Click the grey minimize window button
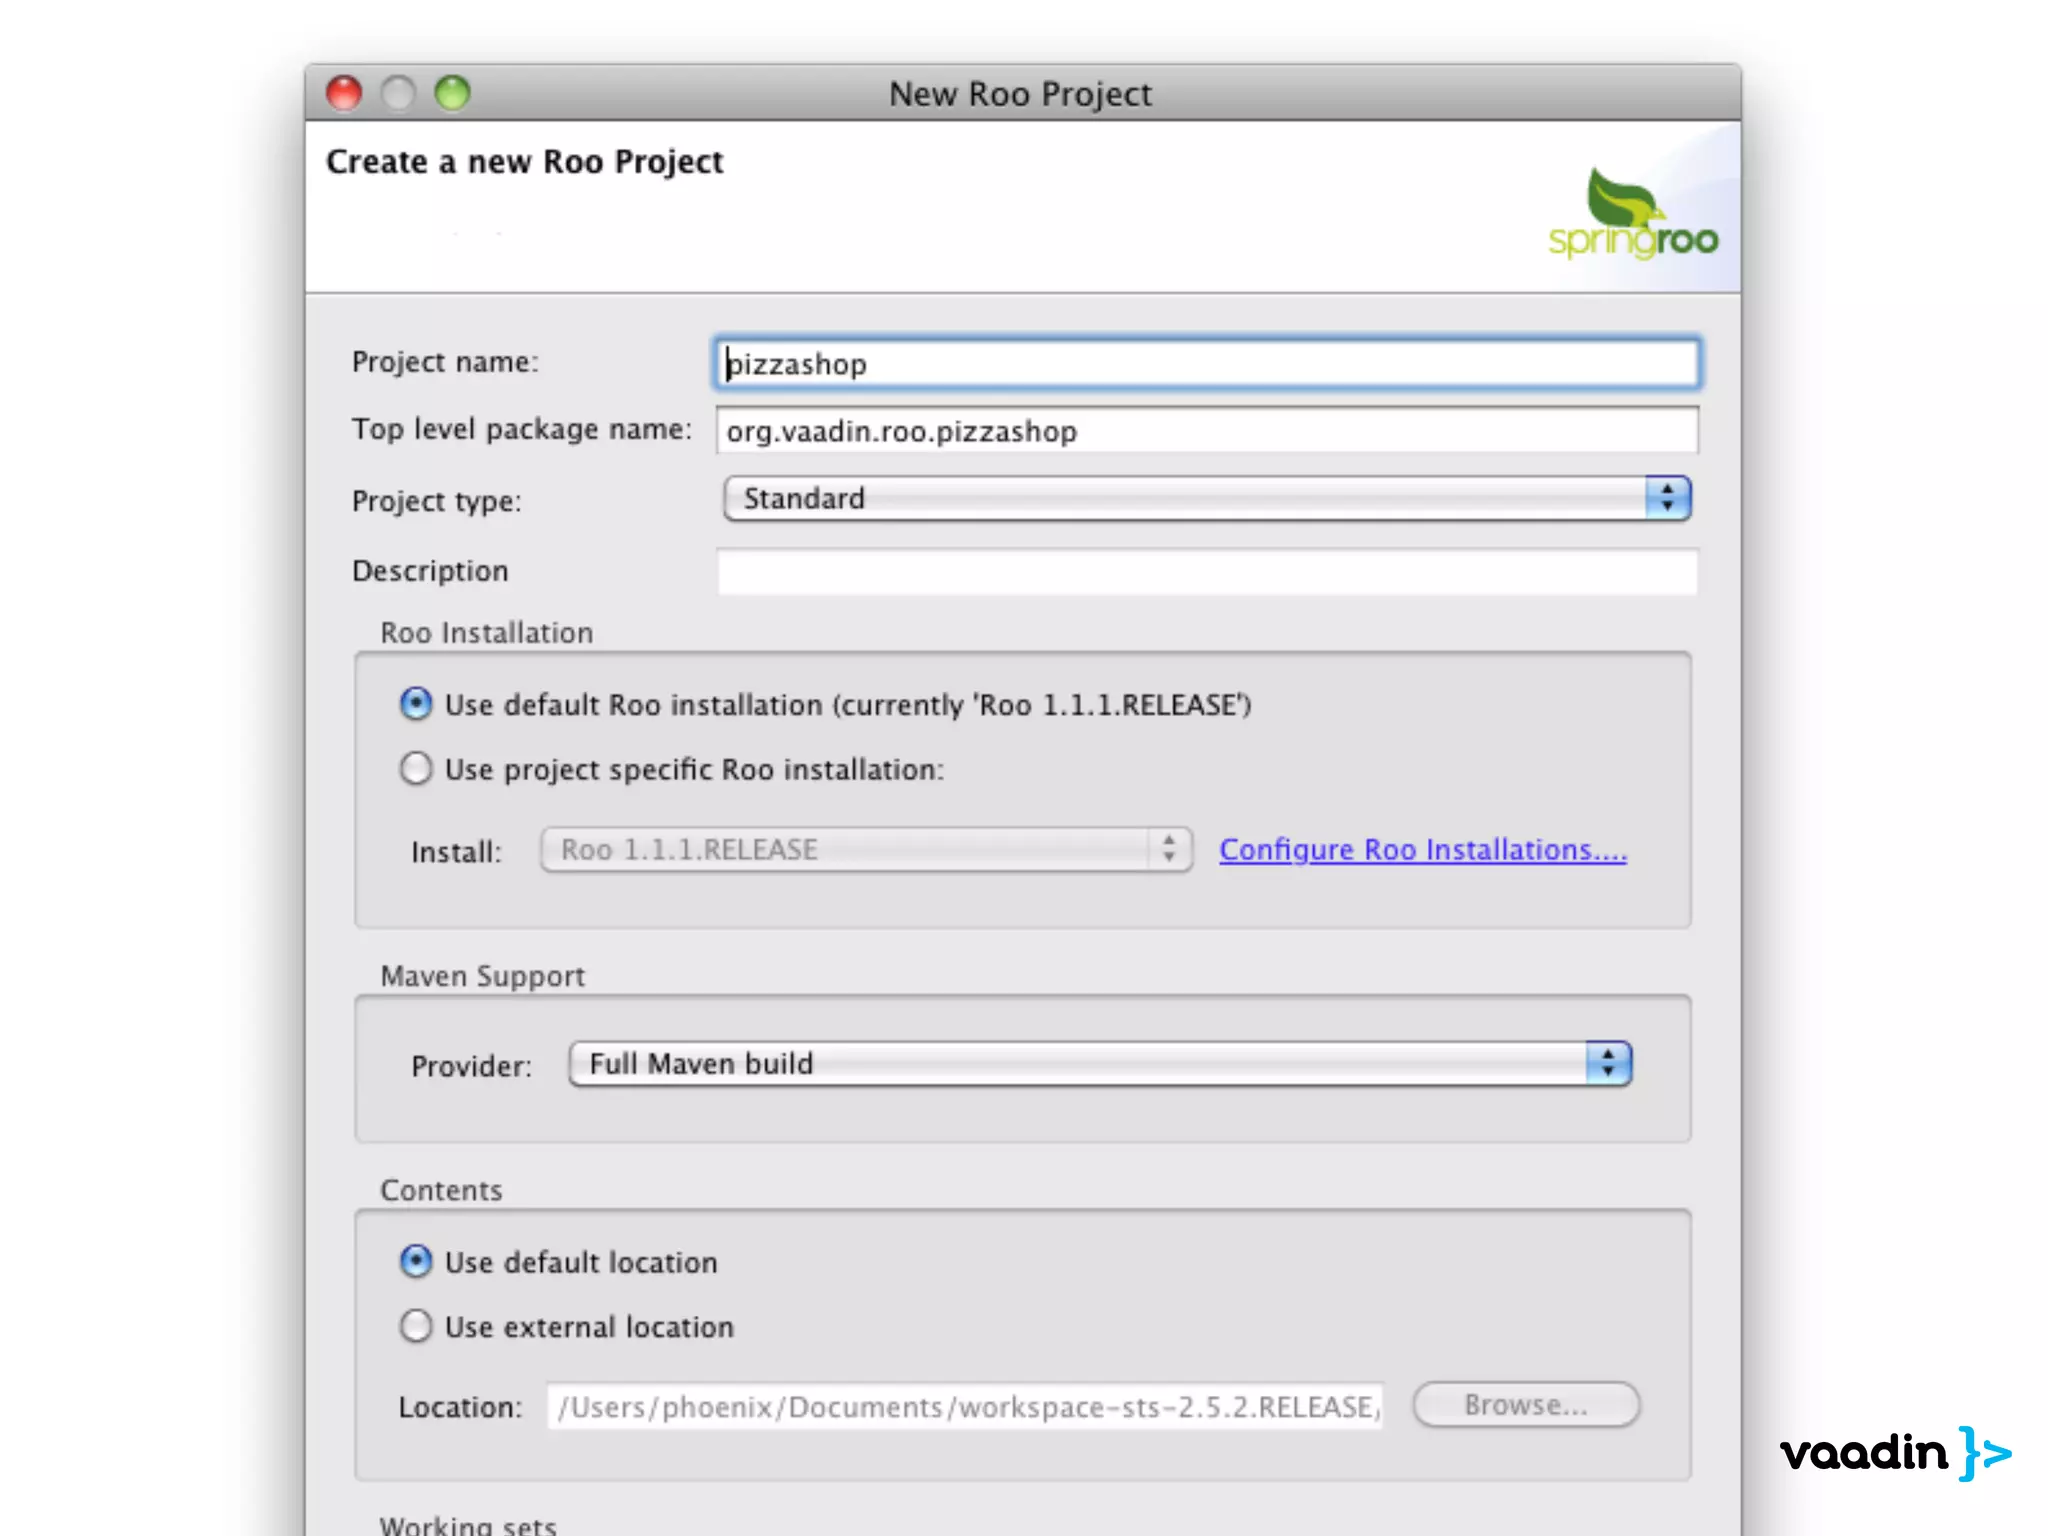The height and width of the screenshot is (1536, 2048). tap(398, 93)
